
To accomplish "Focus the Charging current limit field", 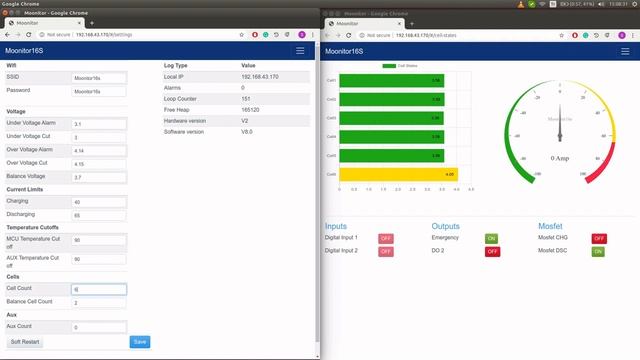I will [99, 202].
